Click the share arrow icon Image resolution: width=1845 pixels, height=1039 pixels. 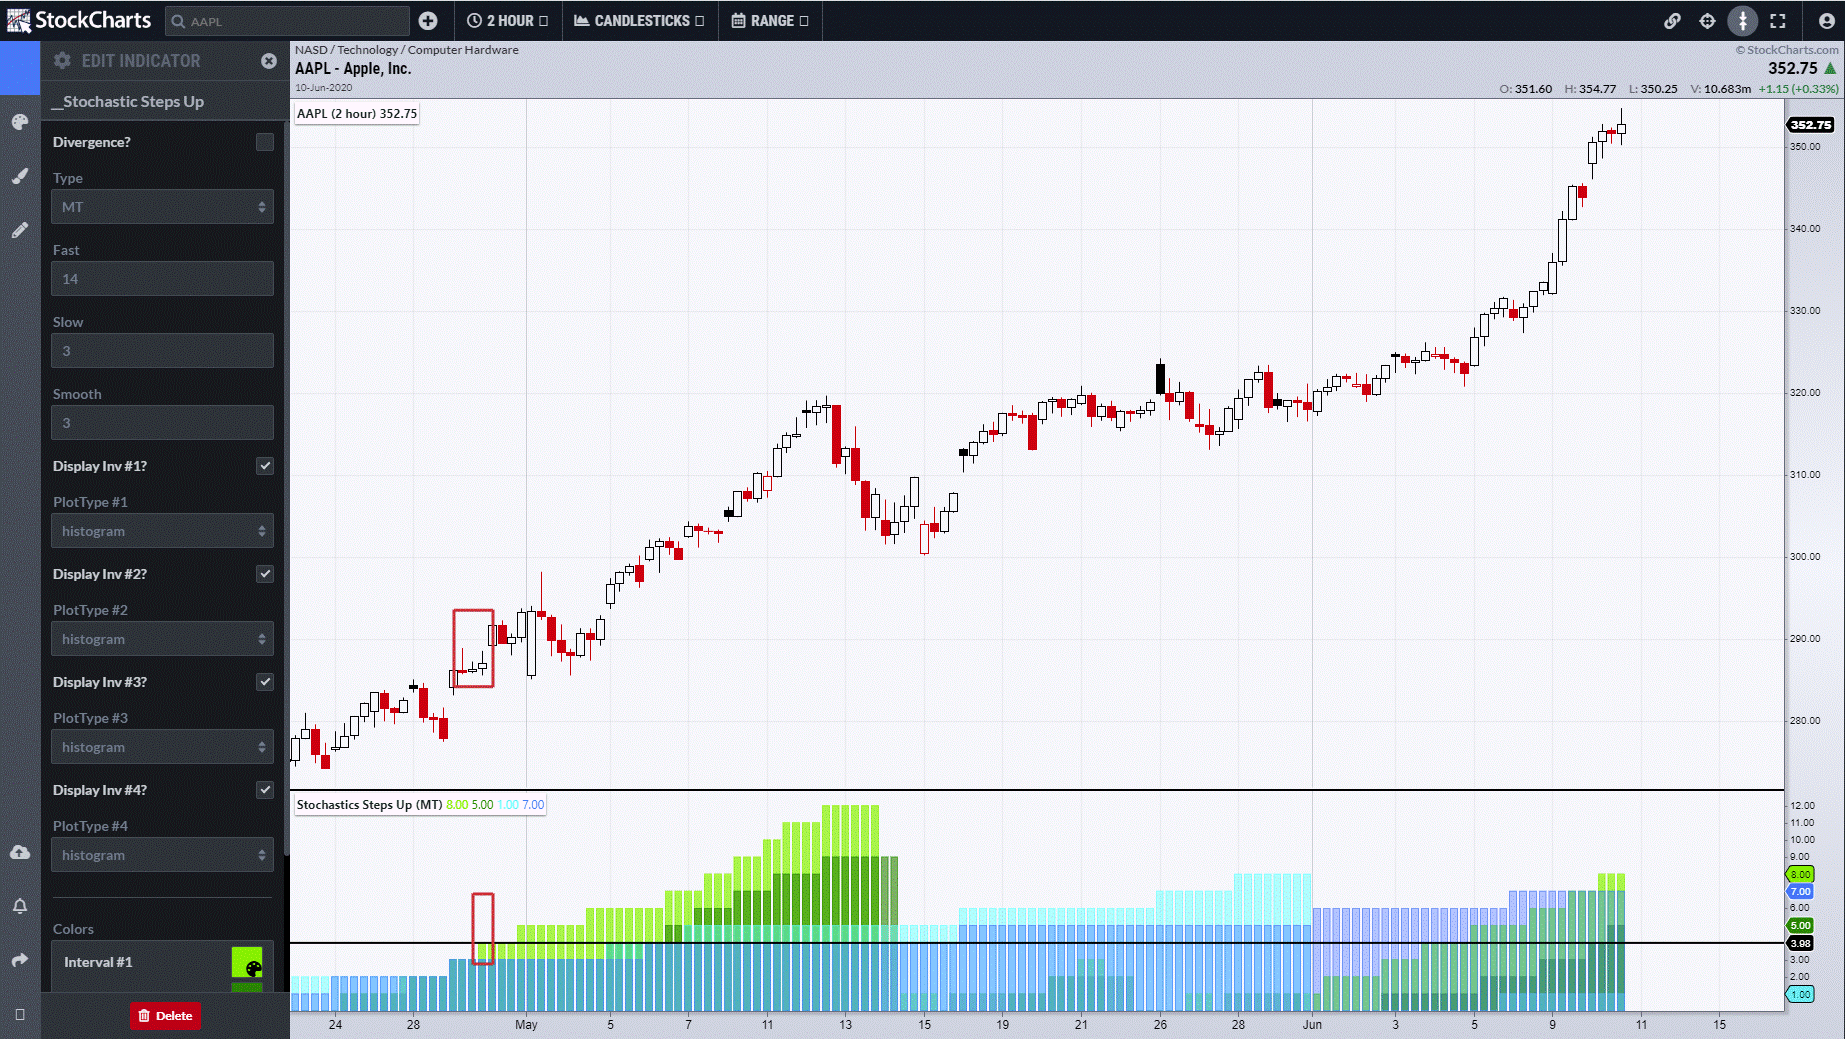20,960
